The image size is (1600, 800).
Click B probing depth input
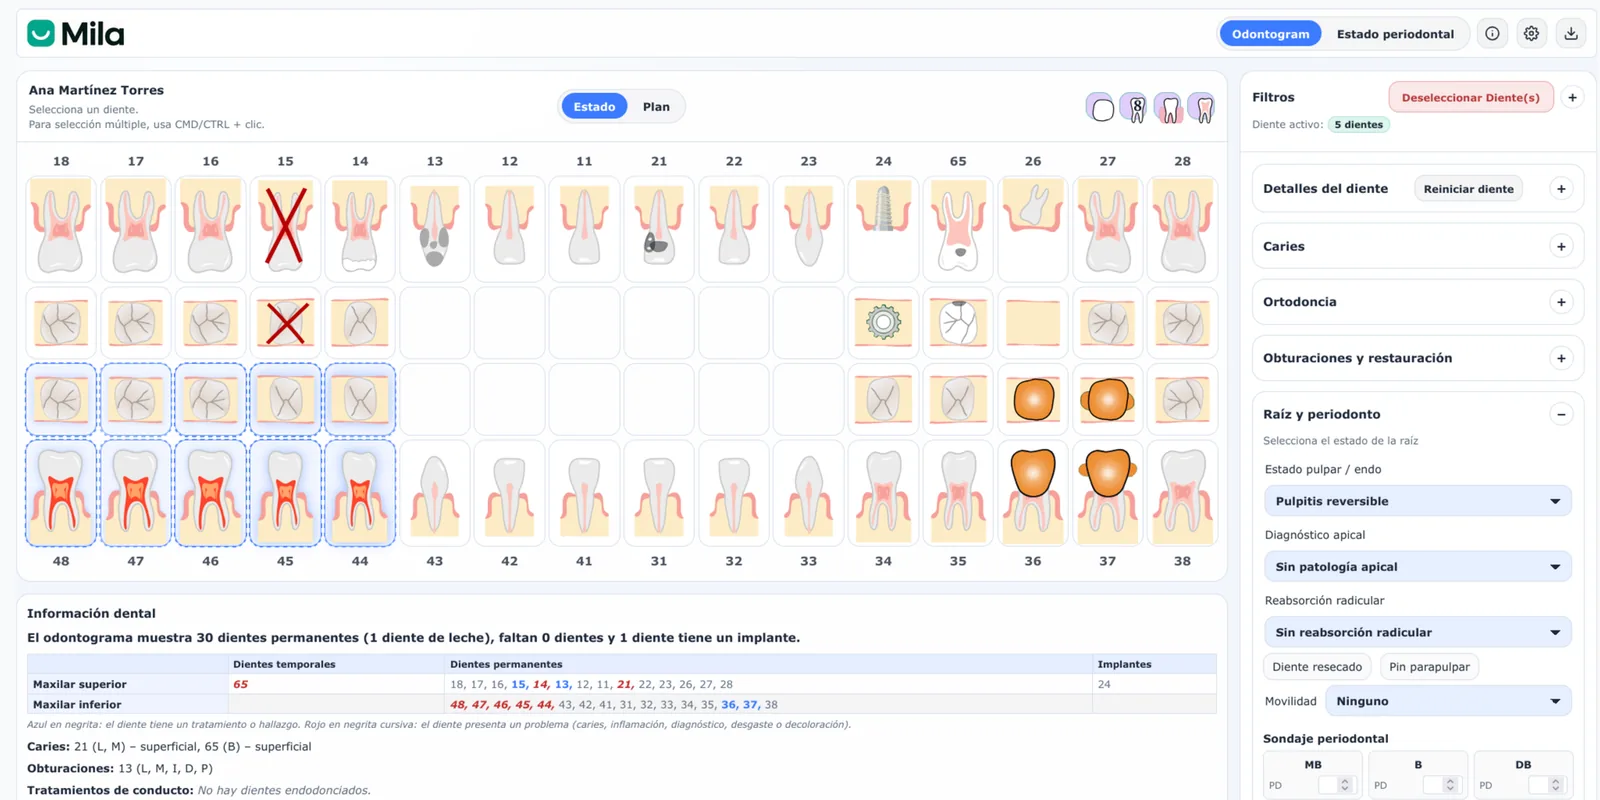tap(1440, 785)
